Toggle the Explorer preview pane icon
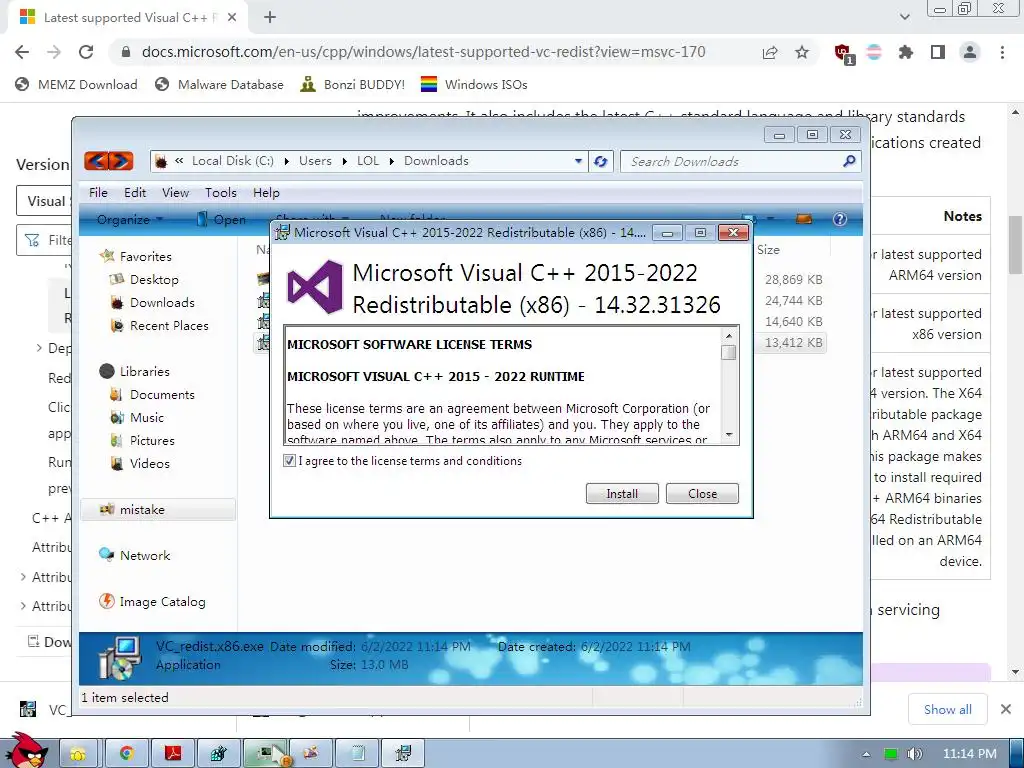 pyautogui.click(x=804, y=219)
